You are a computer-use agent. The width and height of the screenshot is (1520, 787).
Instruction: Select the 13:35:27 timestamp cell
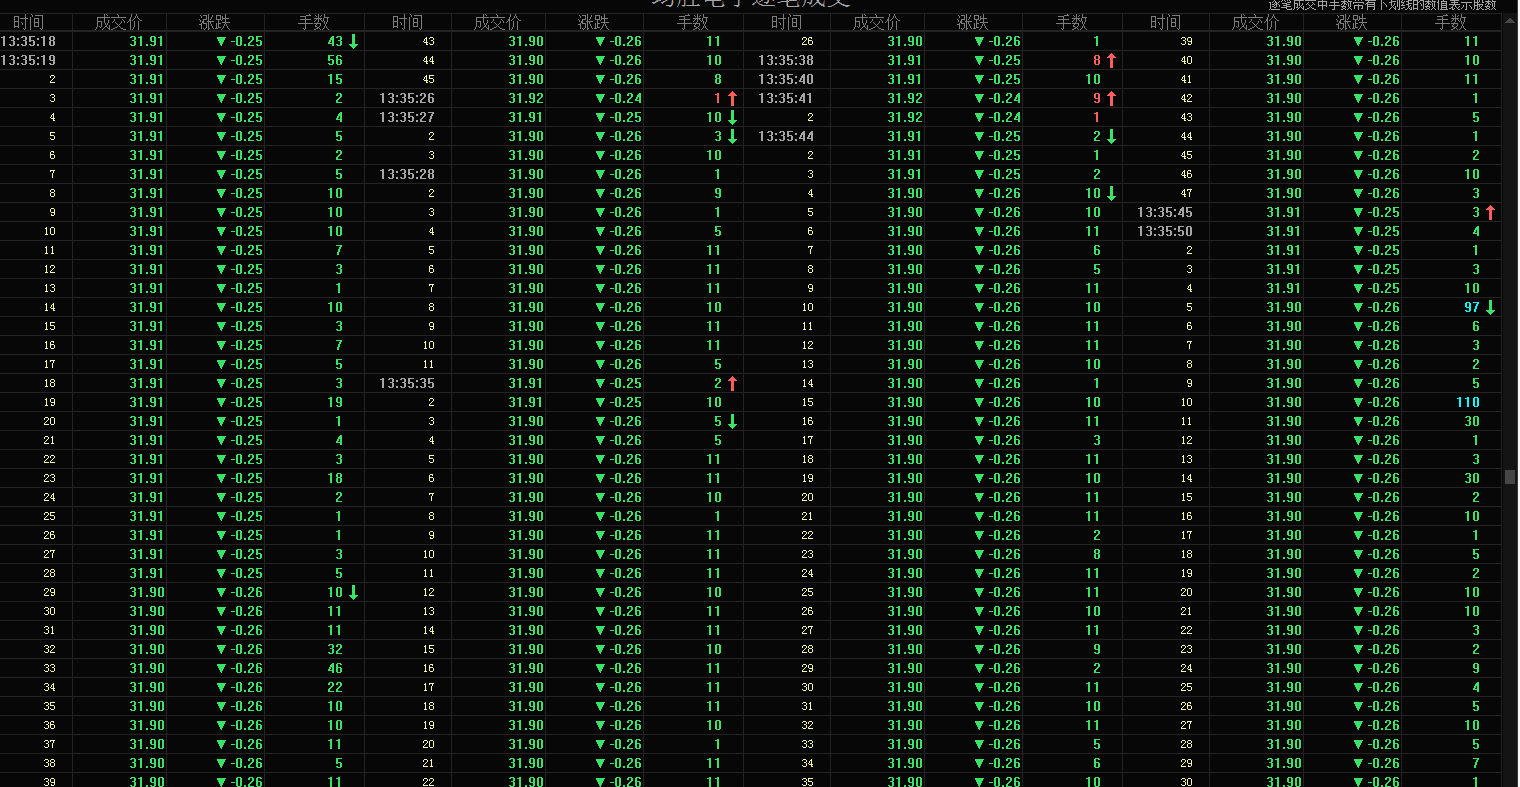coord(407,118)
